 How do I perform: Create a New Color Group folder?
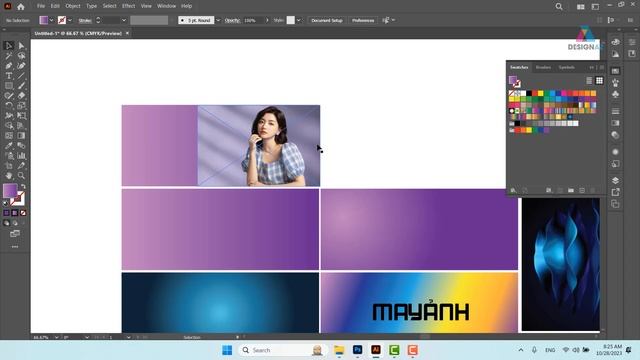571,191
